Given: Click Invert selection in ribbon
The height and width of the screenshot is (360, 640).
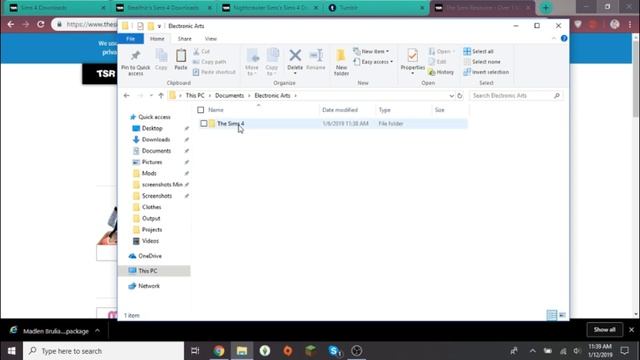Looking at the screenshot, I should (x=486, y=72).
